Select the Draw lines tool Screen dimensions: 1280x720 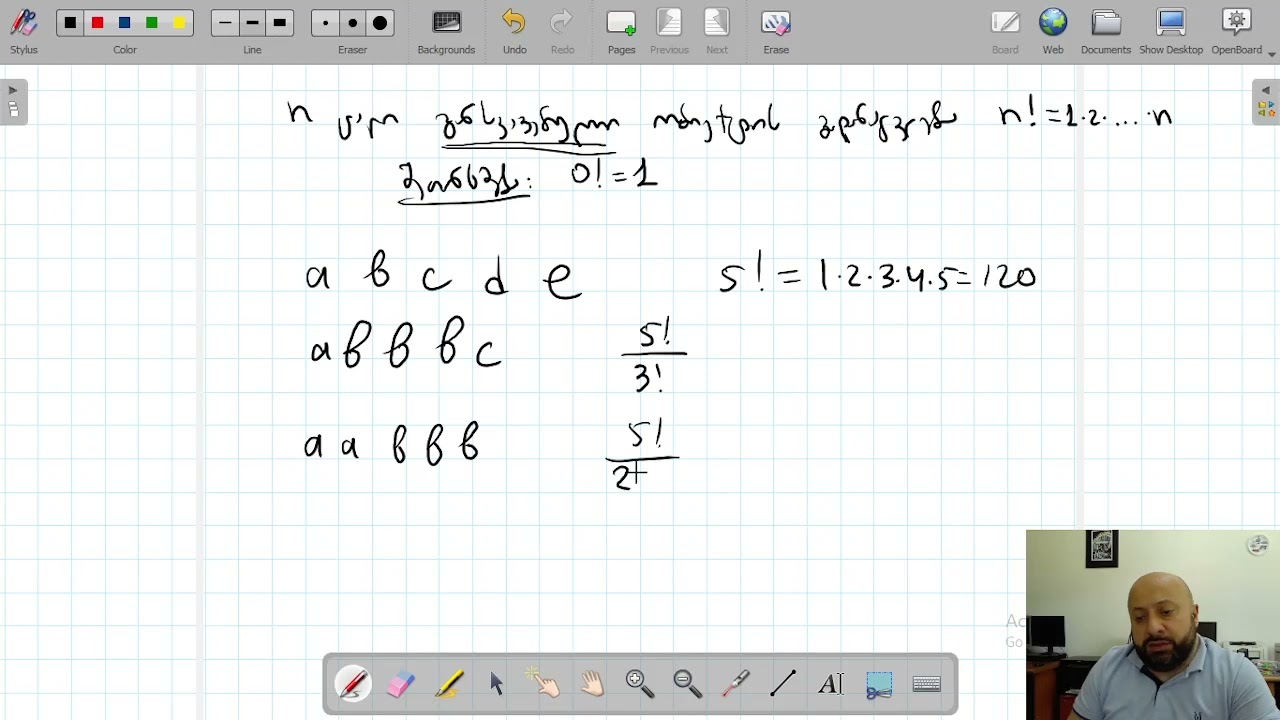click(x=783, y=684)
